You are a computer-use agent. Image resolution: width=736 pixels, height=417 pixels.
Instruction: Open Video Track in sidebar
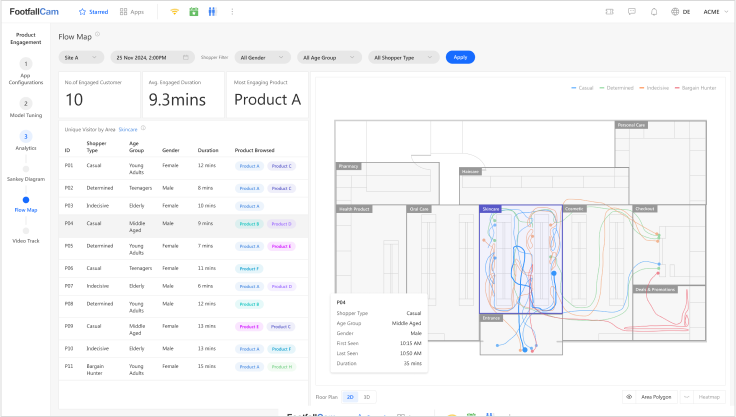tap(26, 241)
